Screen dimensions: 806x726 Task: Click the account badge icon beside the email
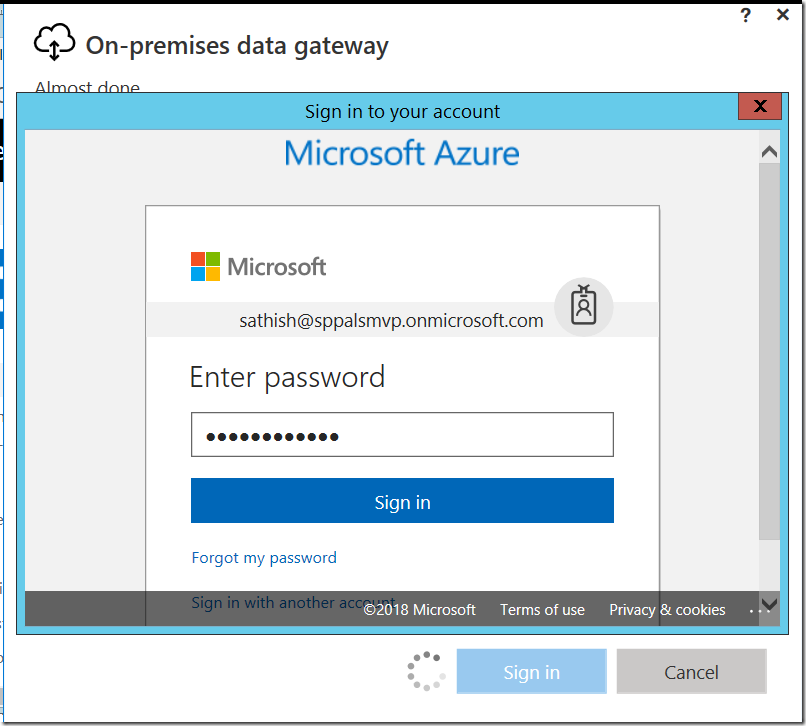[583, 306]
